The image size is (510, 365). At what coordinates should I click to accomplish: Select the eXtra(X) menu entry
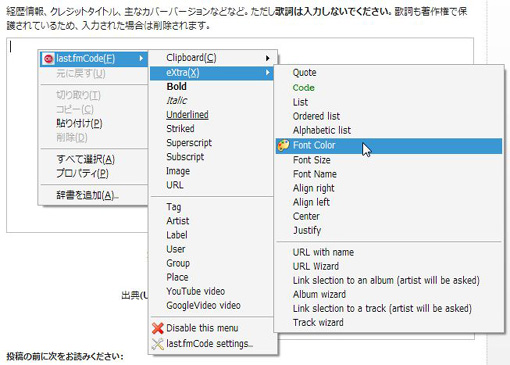click(x=213, y=73)
